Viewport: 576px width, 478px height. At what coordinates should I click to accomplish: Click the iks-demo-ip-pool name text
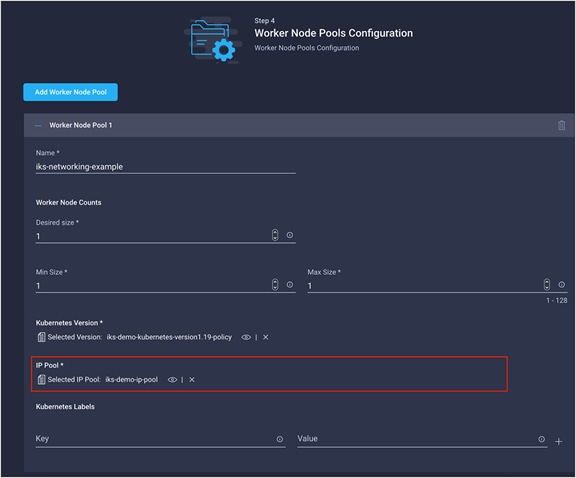click(132, 380)
